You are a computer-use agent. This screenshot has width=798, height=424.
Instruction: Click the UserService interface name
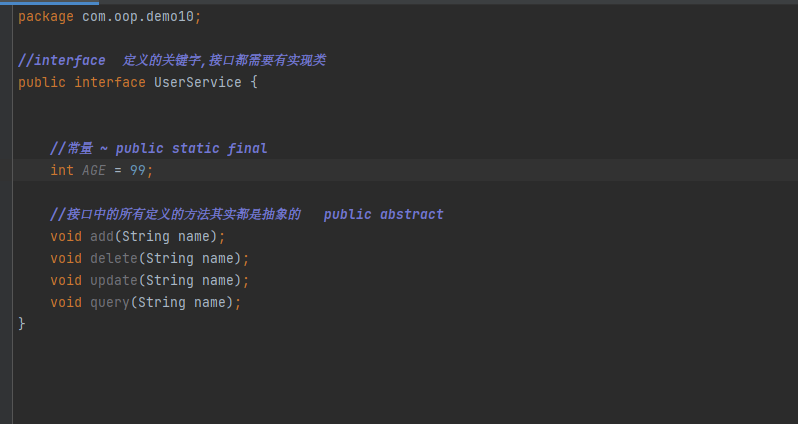tap(197, 82)
